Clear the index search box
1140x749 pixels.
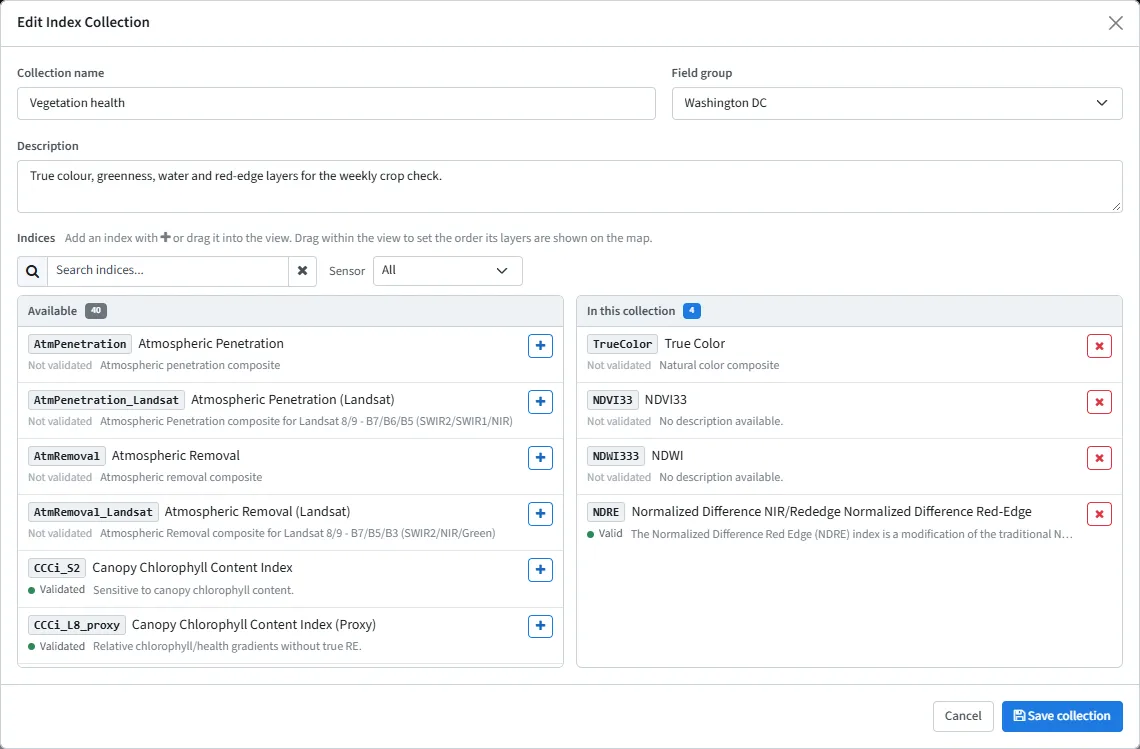click(x=302, y=271)
